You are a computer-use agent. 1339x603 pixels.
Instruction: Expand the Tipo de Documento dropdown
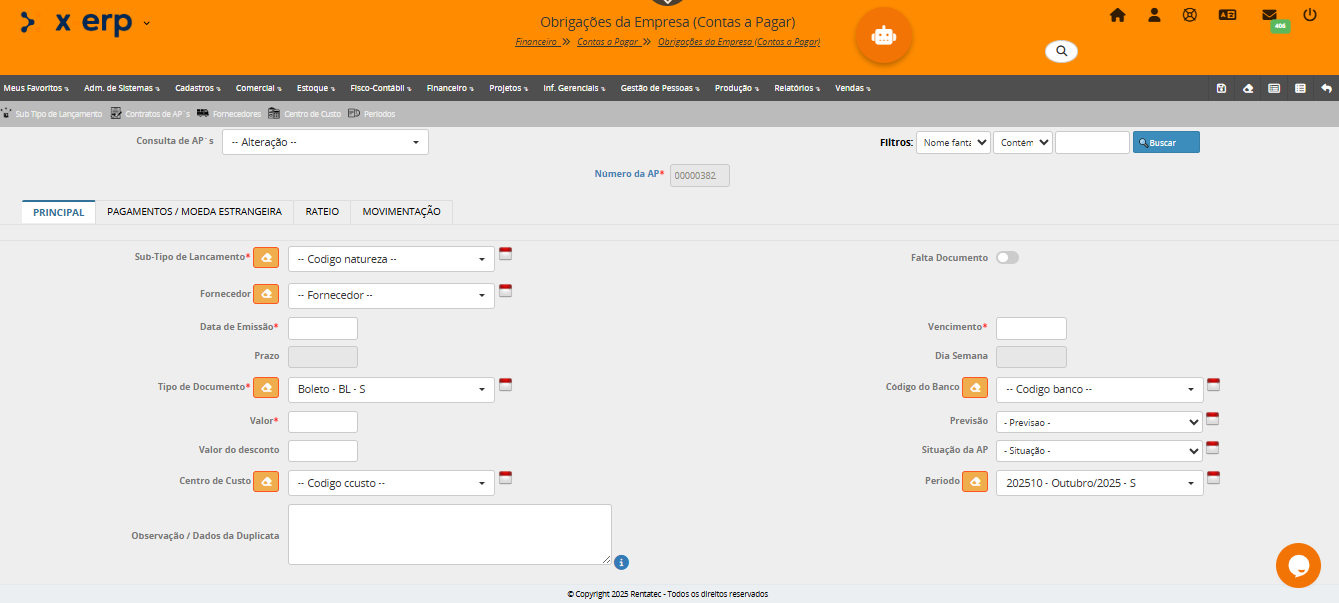391,389
